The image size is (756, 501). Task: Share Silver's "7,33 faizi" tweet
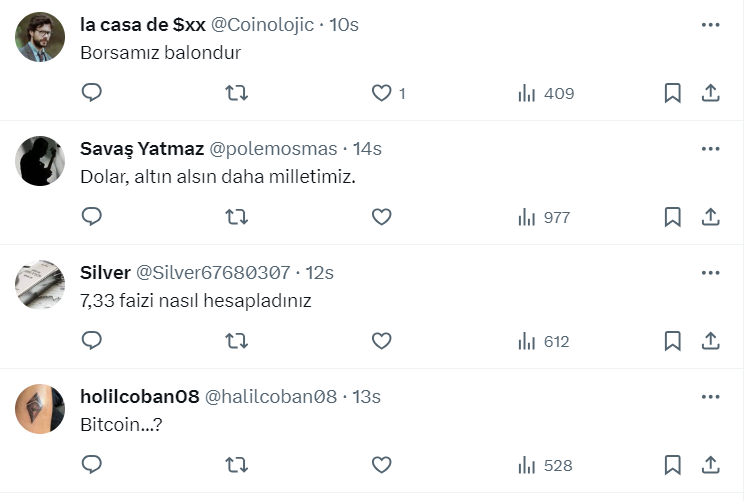click(x=711, y=341)
